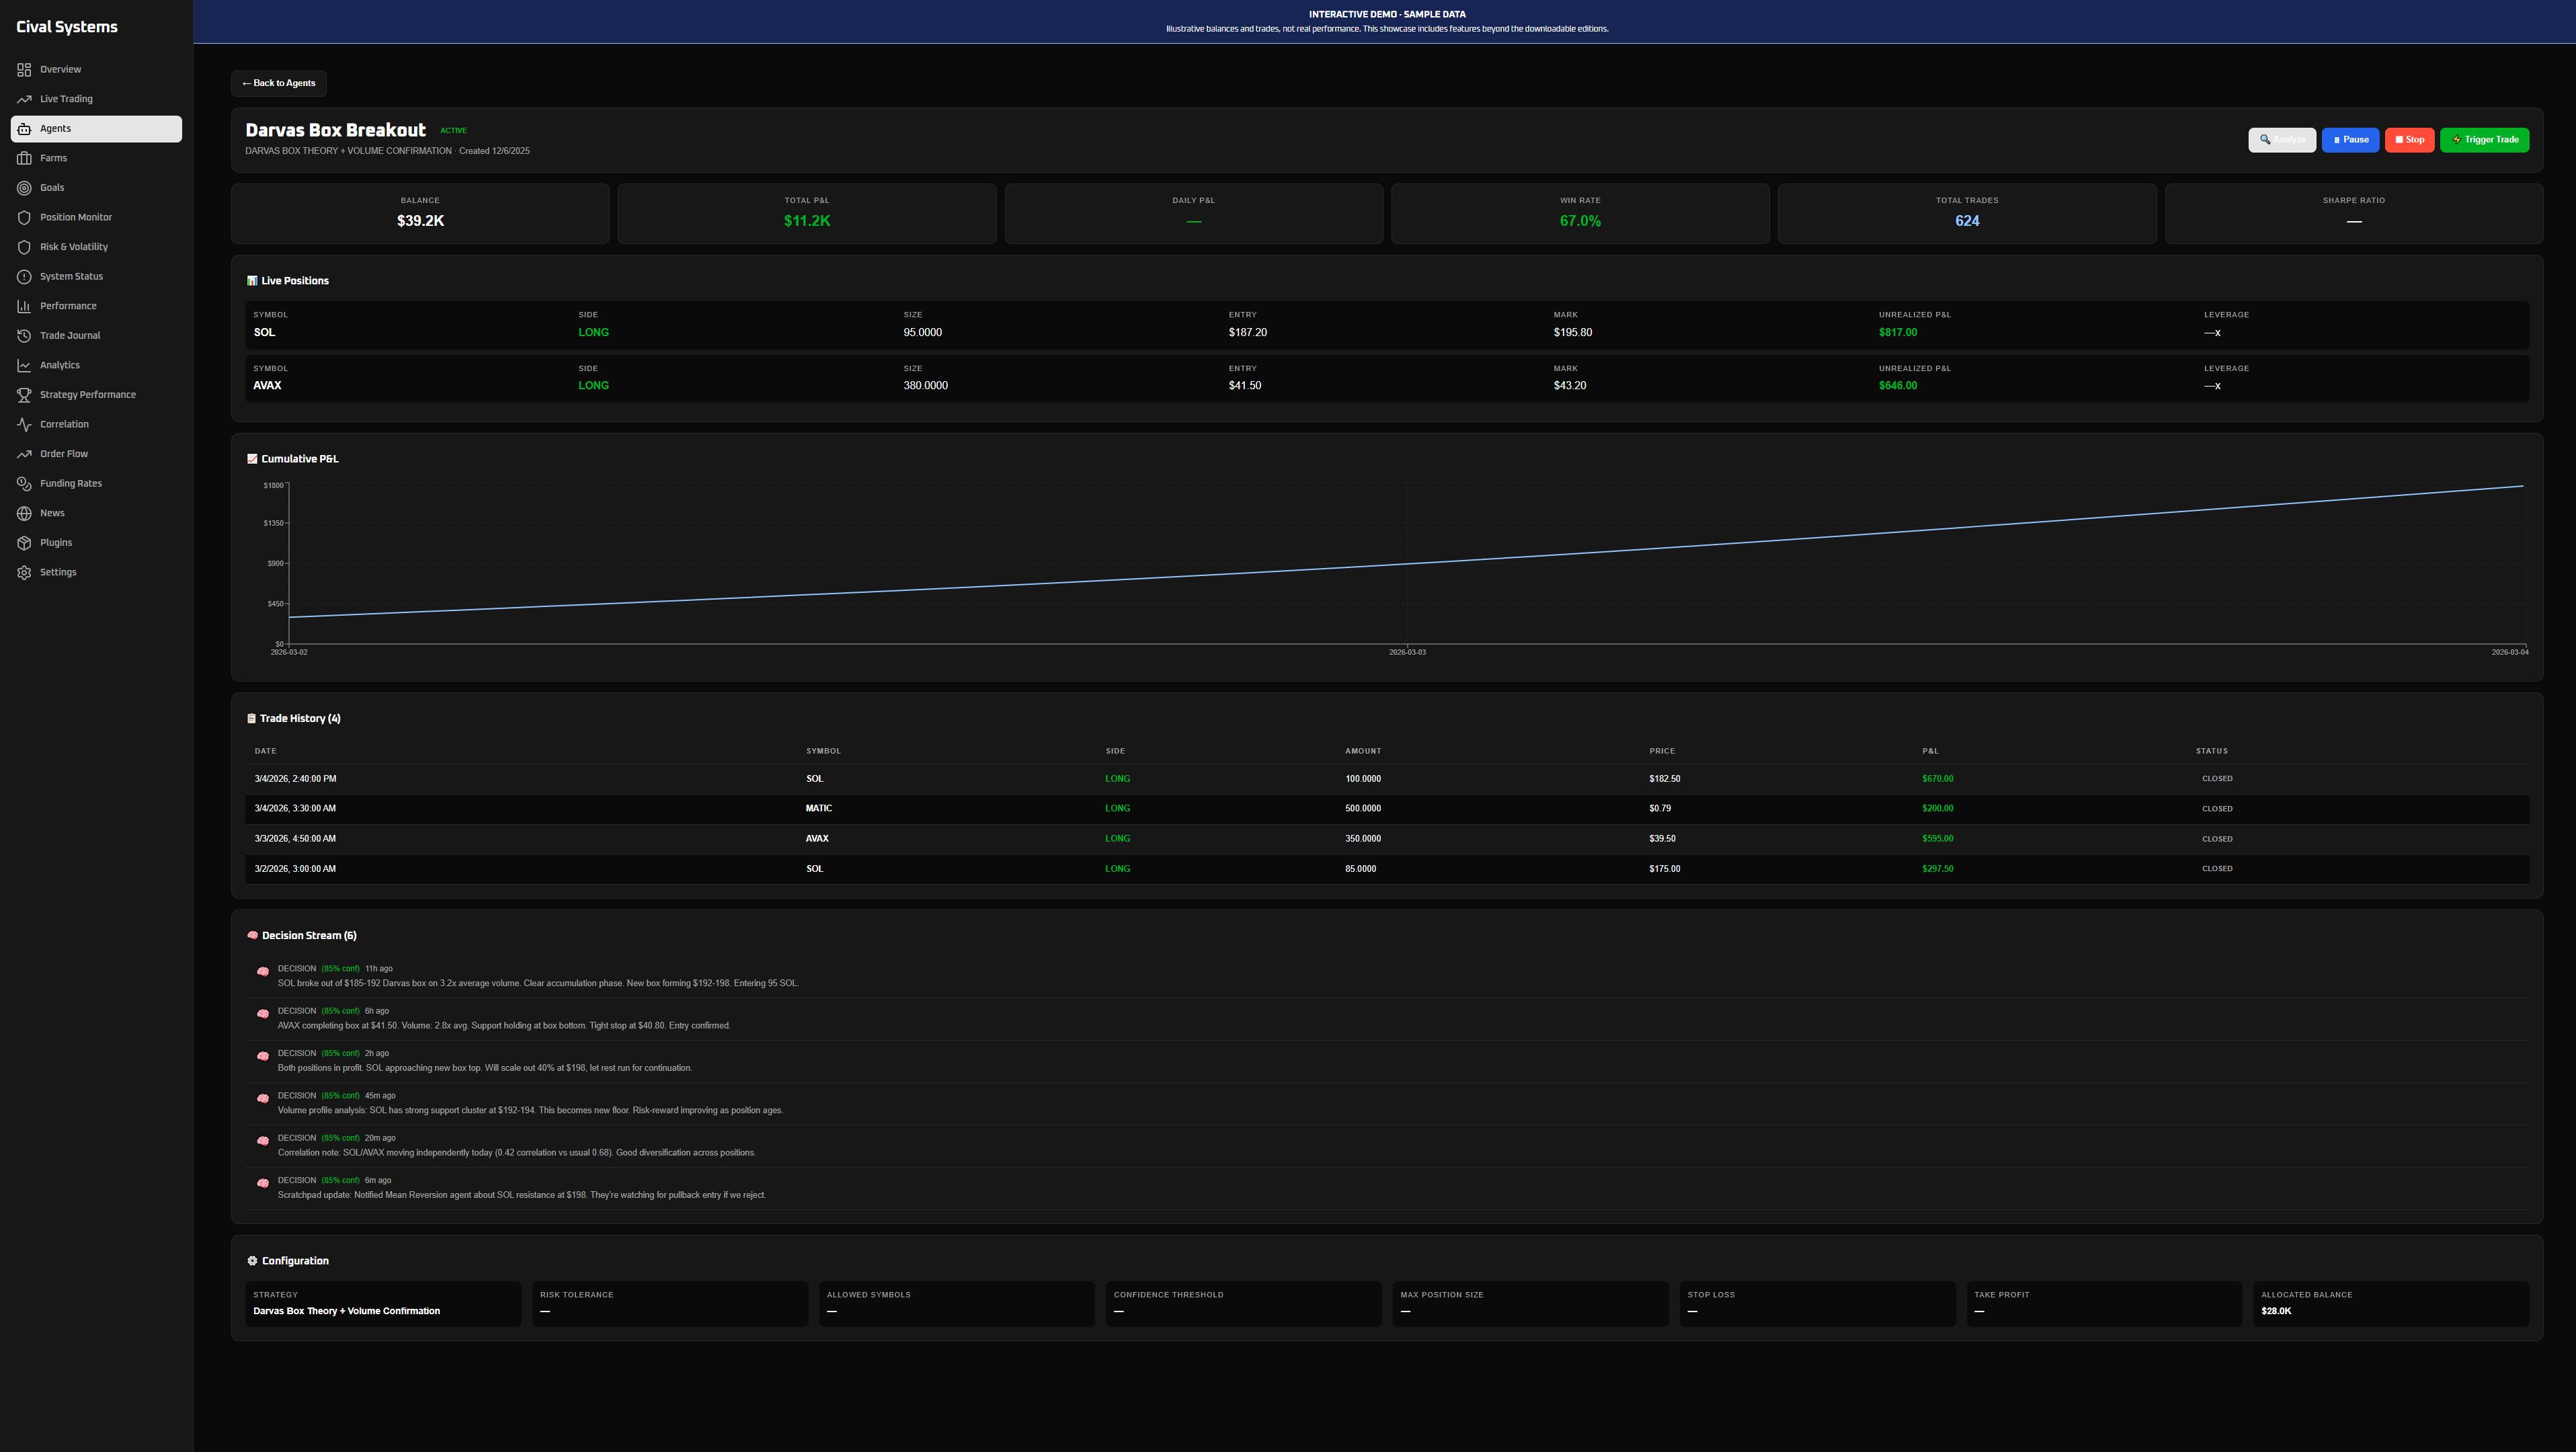Click the green Trigger Trade button
The image size is (2576, 1452).
2484,140
